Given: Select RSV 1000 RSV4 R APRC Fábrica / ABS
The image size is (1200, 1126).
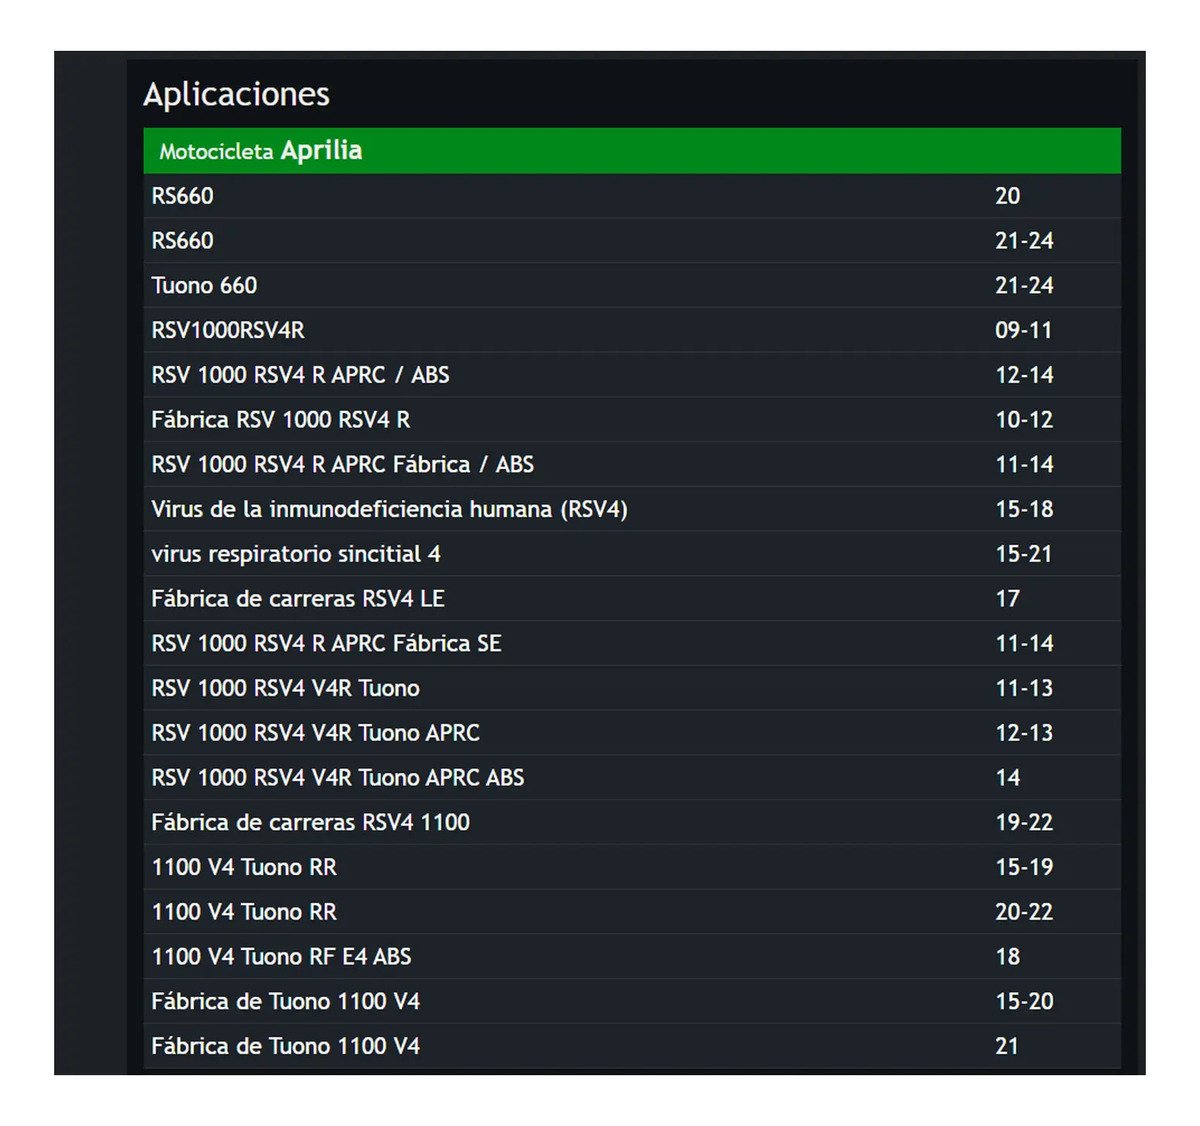Looking at the screenshot, I should point(632,465).
